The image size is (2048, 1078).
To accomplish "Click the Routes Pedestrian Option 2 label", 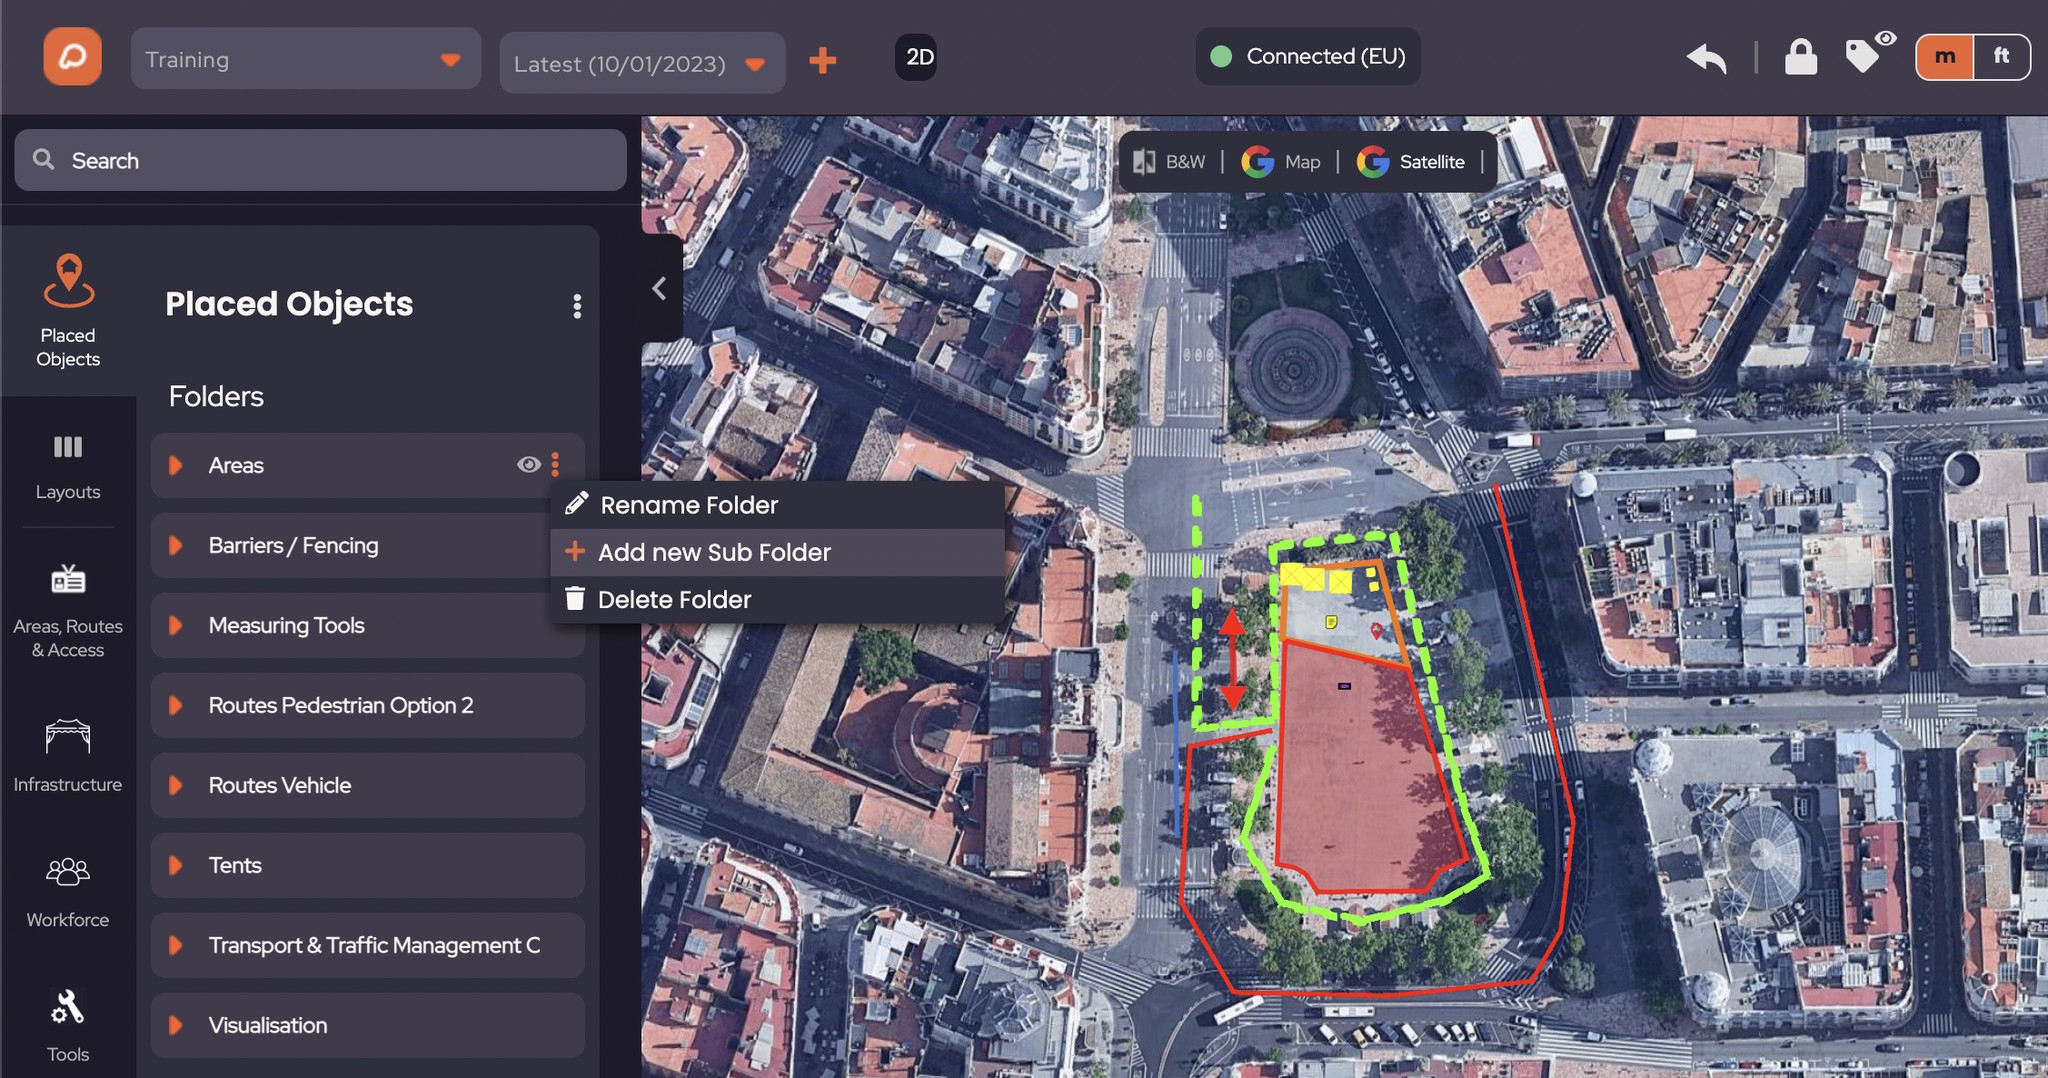I will click(341, 705).
